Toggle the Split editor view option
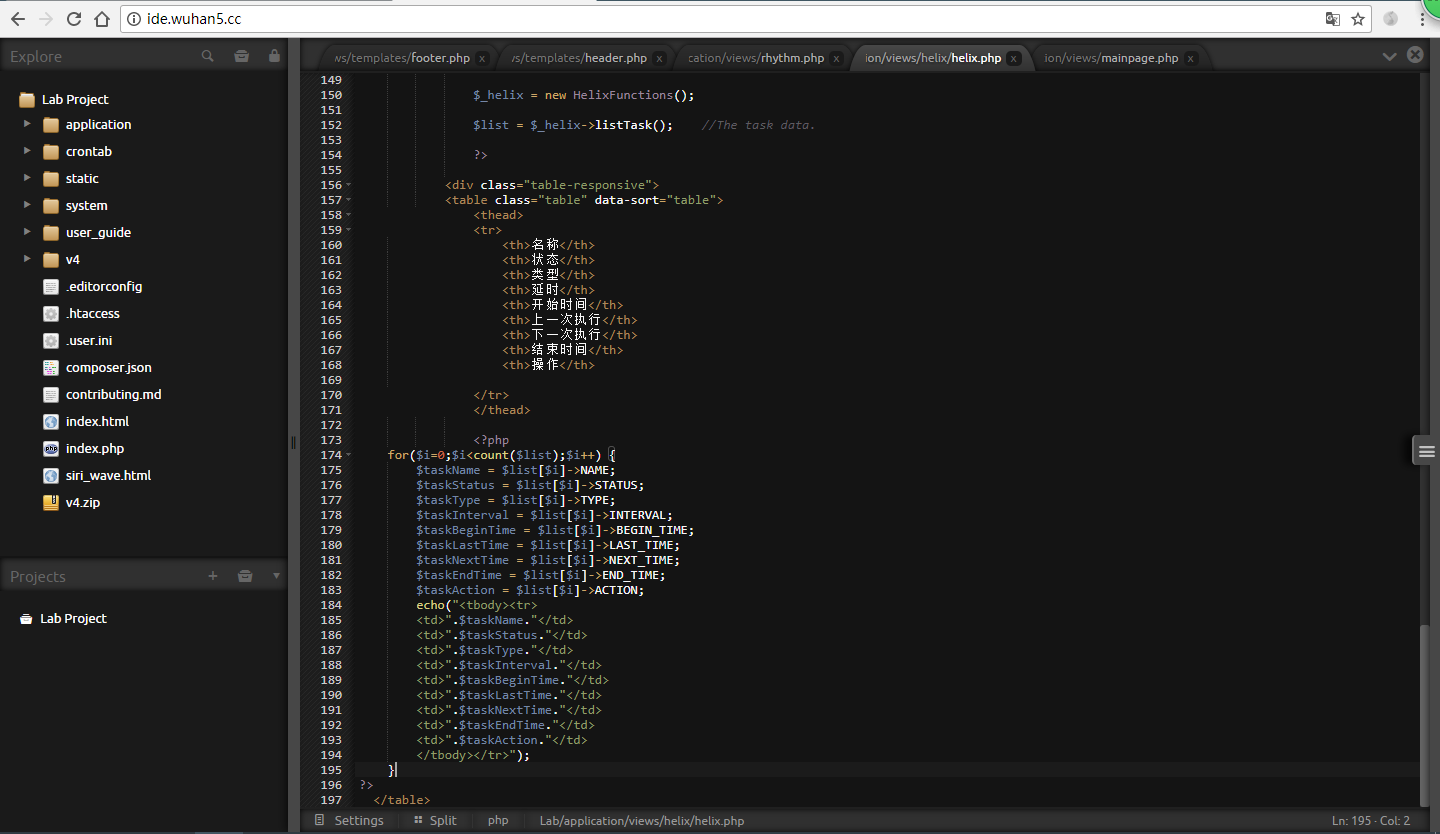 tap(434, 820)
